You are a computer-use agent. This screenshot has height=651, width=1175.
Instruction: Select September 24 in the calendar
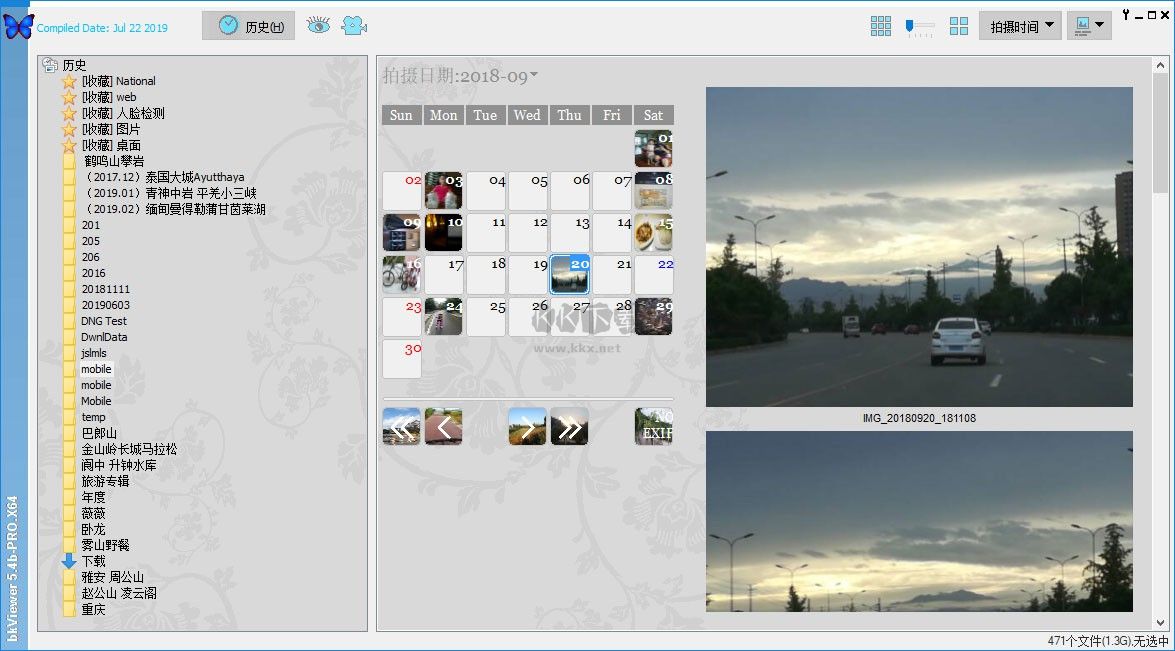[x=443, y=316]
